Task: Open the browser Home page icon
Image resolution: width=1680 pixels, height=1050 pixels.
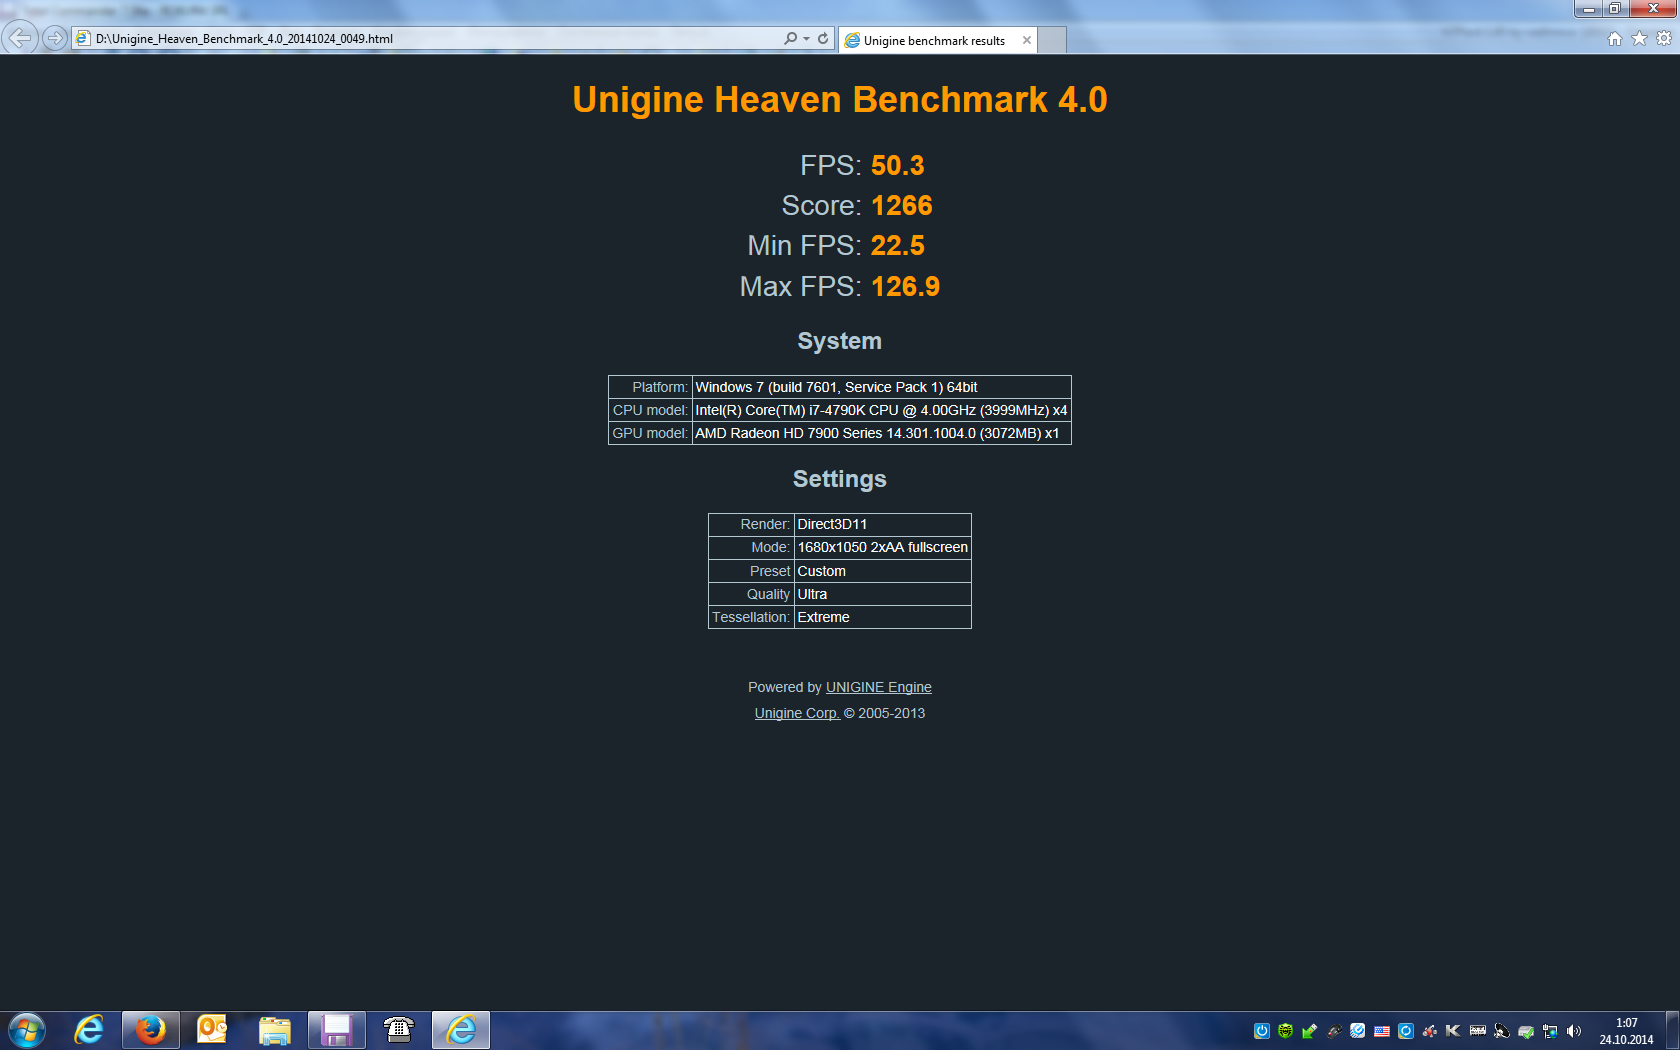Action: click(x=1614, y=38)
